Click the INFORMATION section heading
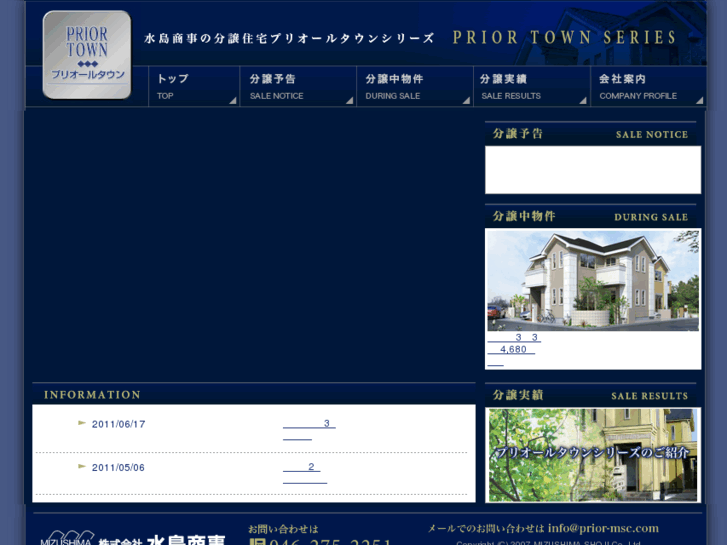727x545 pixels. point(92,395)
